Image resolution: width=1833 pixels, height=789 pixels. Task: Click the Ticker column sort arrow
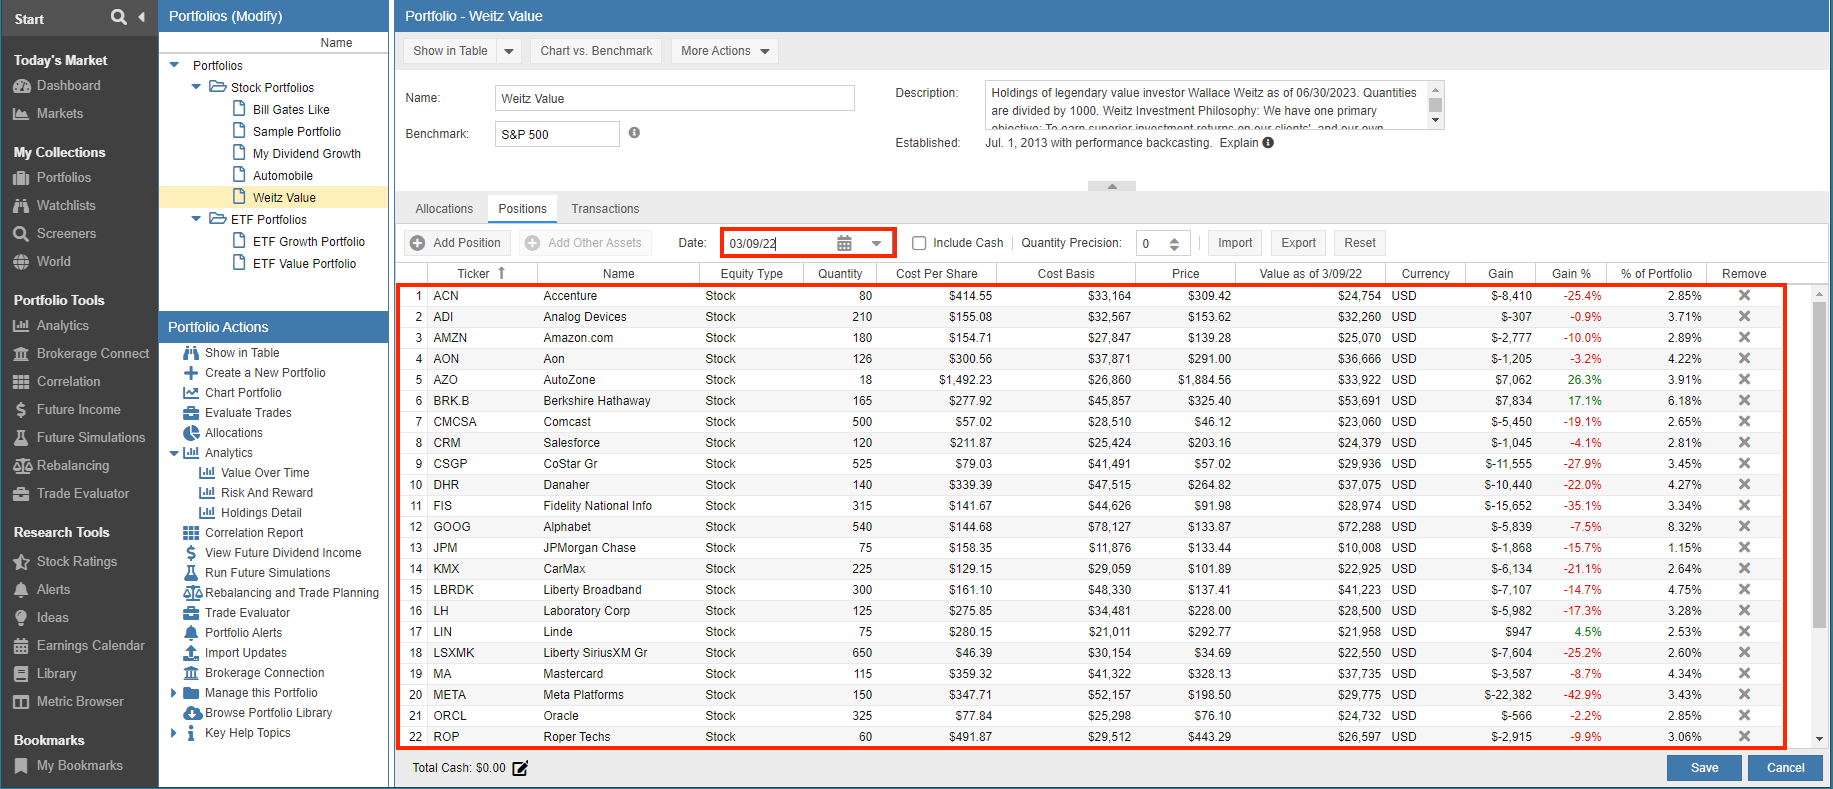[x=502, y=273]
